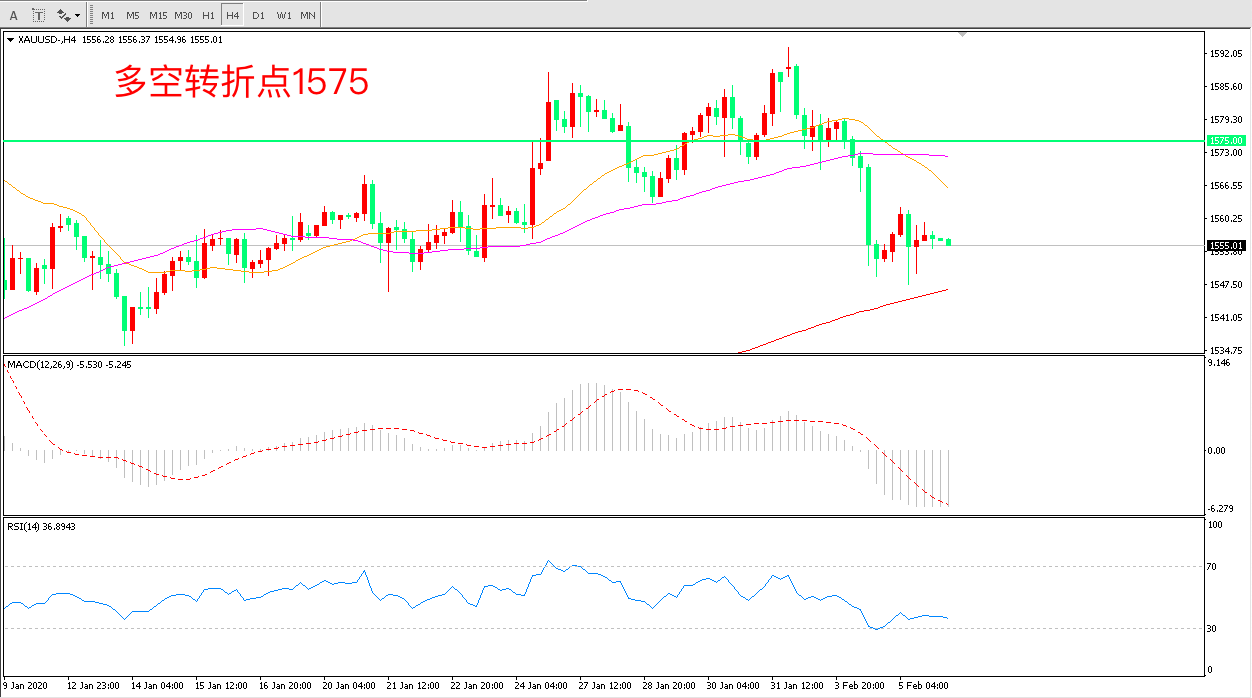1252x698 pixels.
Task: Switch chart to M15 timeframe
Action: (x=158, y=15)
